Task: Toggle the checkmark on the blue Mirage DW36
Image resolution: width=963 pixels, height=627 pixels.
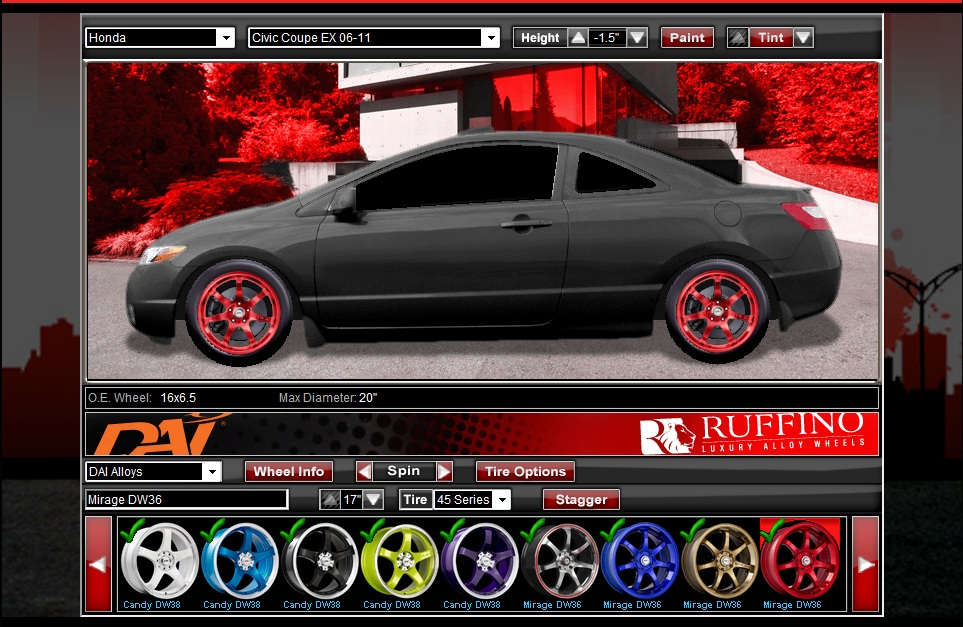Action: point(612,534)
